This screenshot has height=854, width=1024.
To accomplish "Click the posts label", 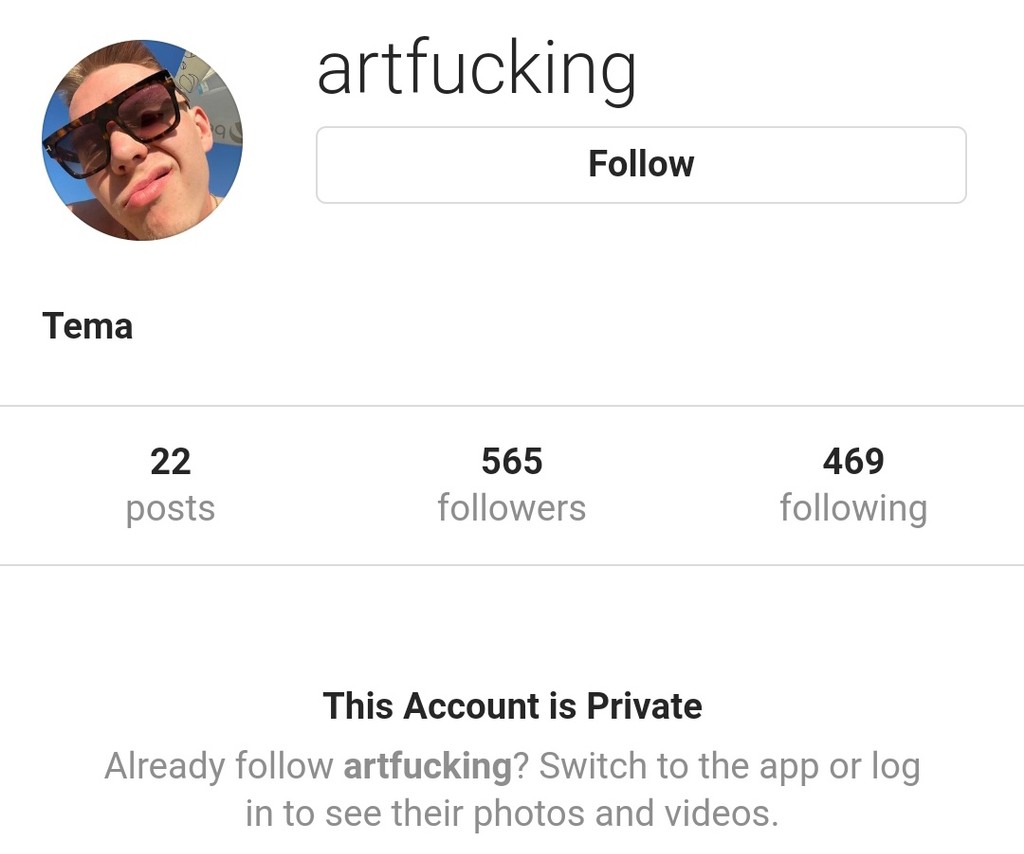I will click(x=170, y=509).
